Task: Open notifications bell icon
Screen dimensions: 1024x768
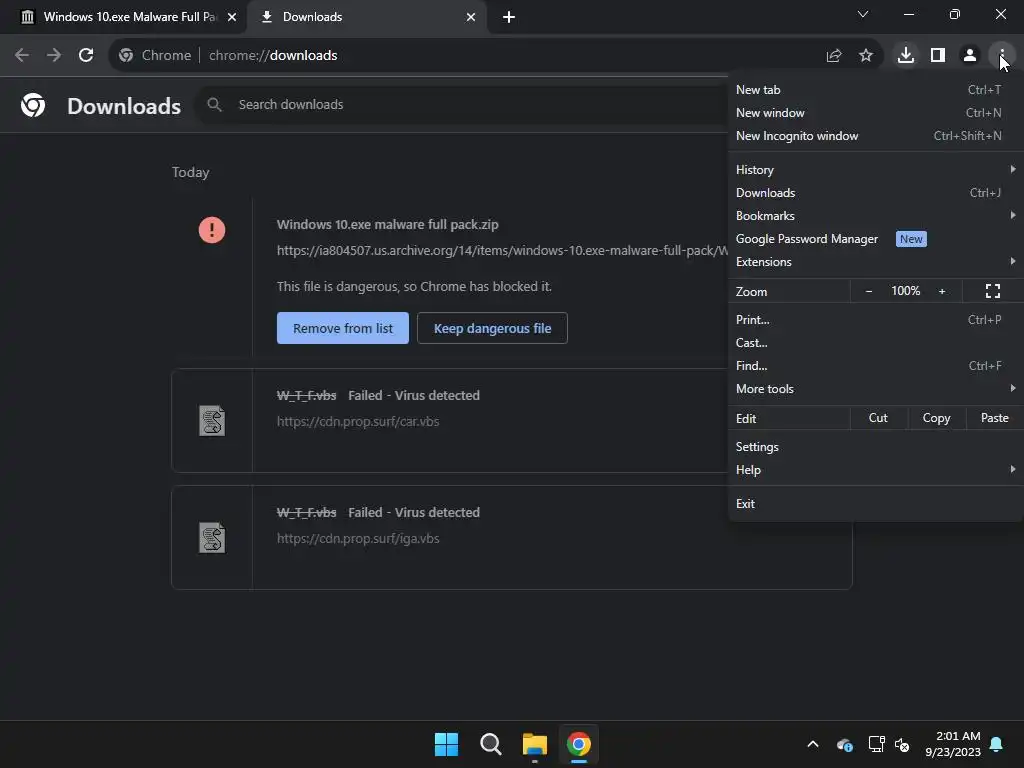Action: pyautogui.click(x=997, y=744)
